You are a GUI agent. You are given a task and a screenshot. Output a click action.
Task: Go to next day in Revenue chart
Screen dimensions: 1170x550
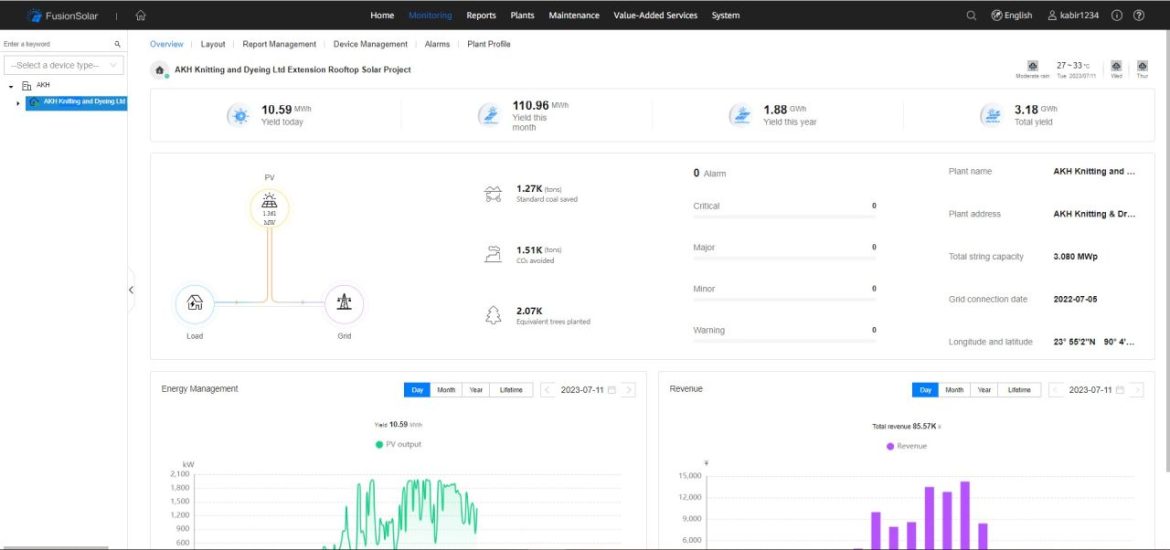click(x=1136, y=390)
